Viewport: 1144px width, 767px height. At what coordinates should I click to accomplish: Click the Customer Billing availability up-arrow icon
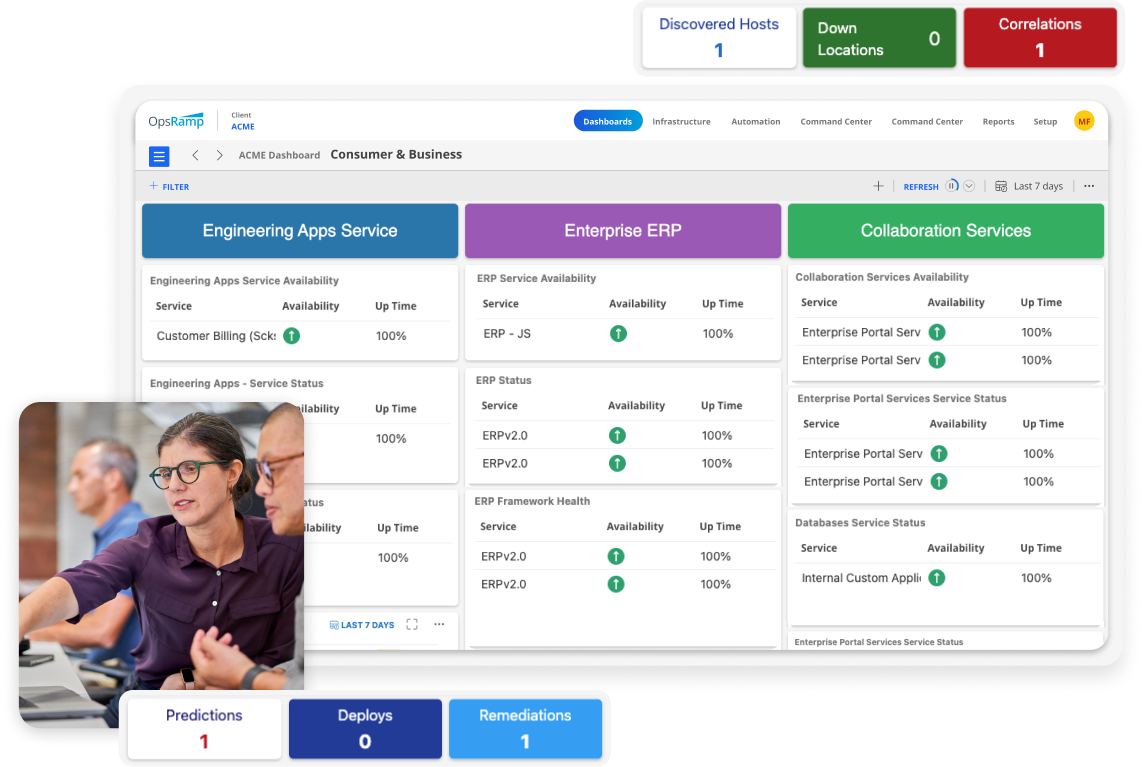click(291, 336)
